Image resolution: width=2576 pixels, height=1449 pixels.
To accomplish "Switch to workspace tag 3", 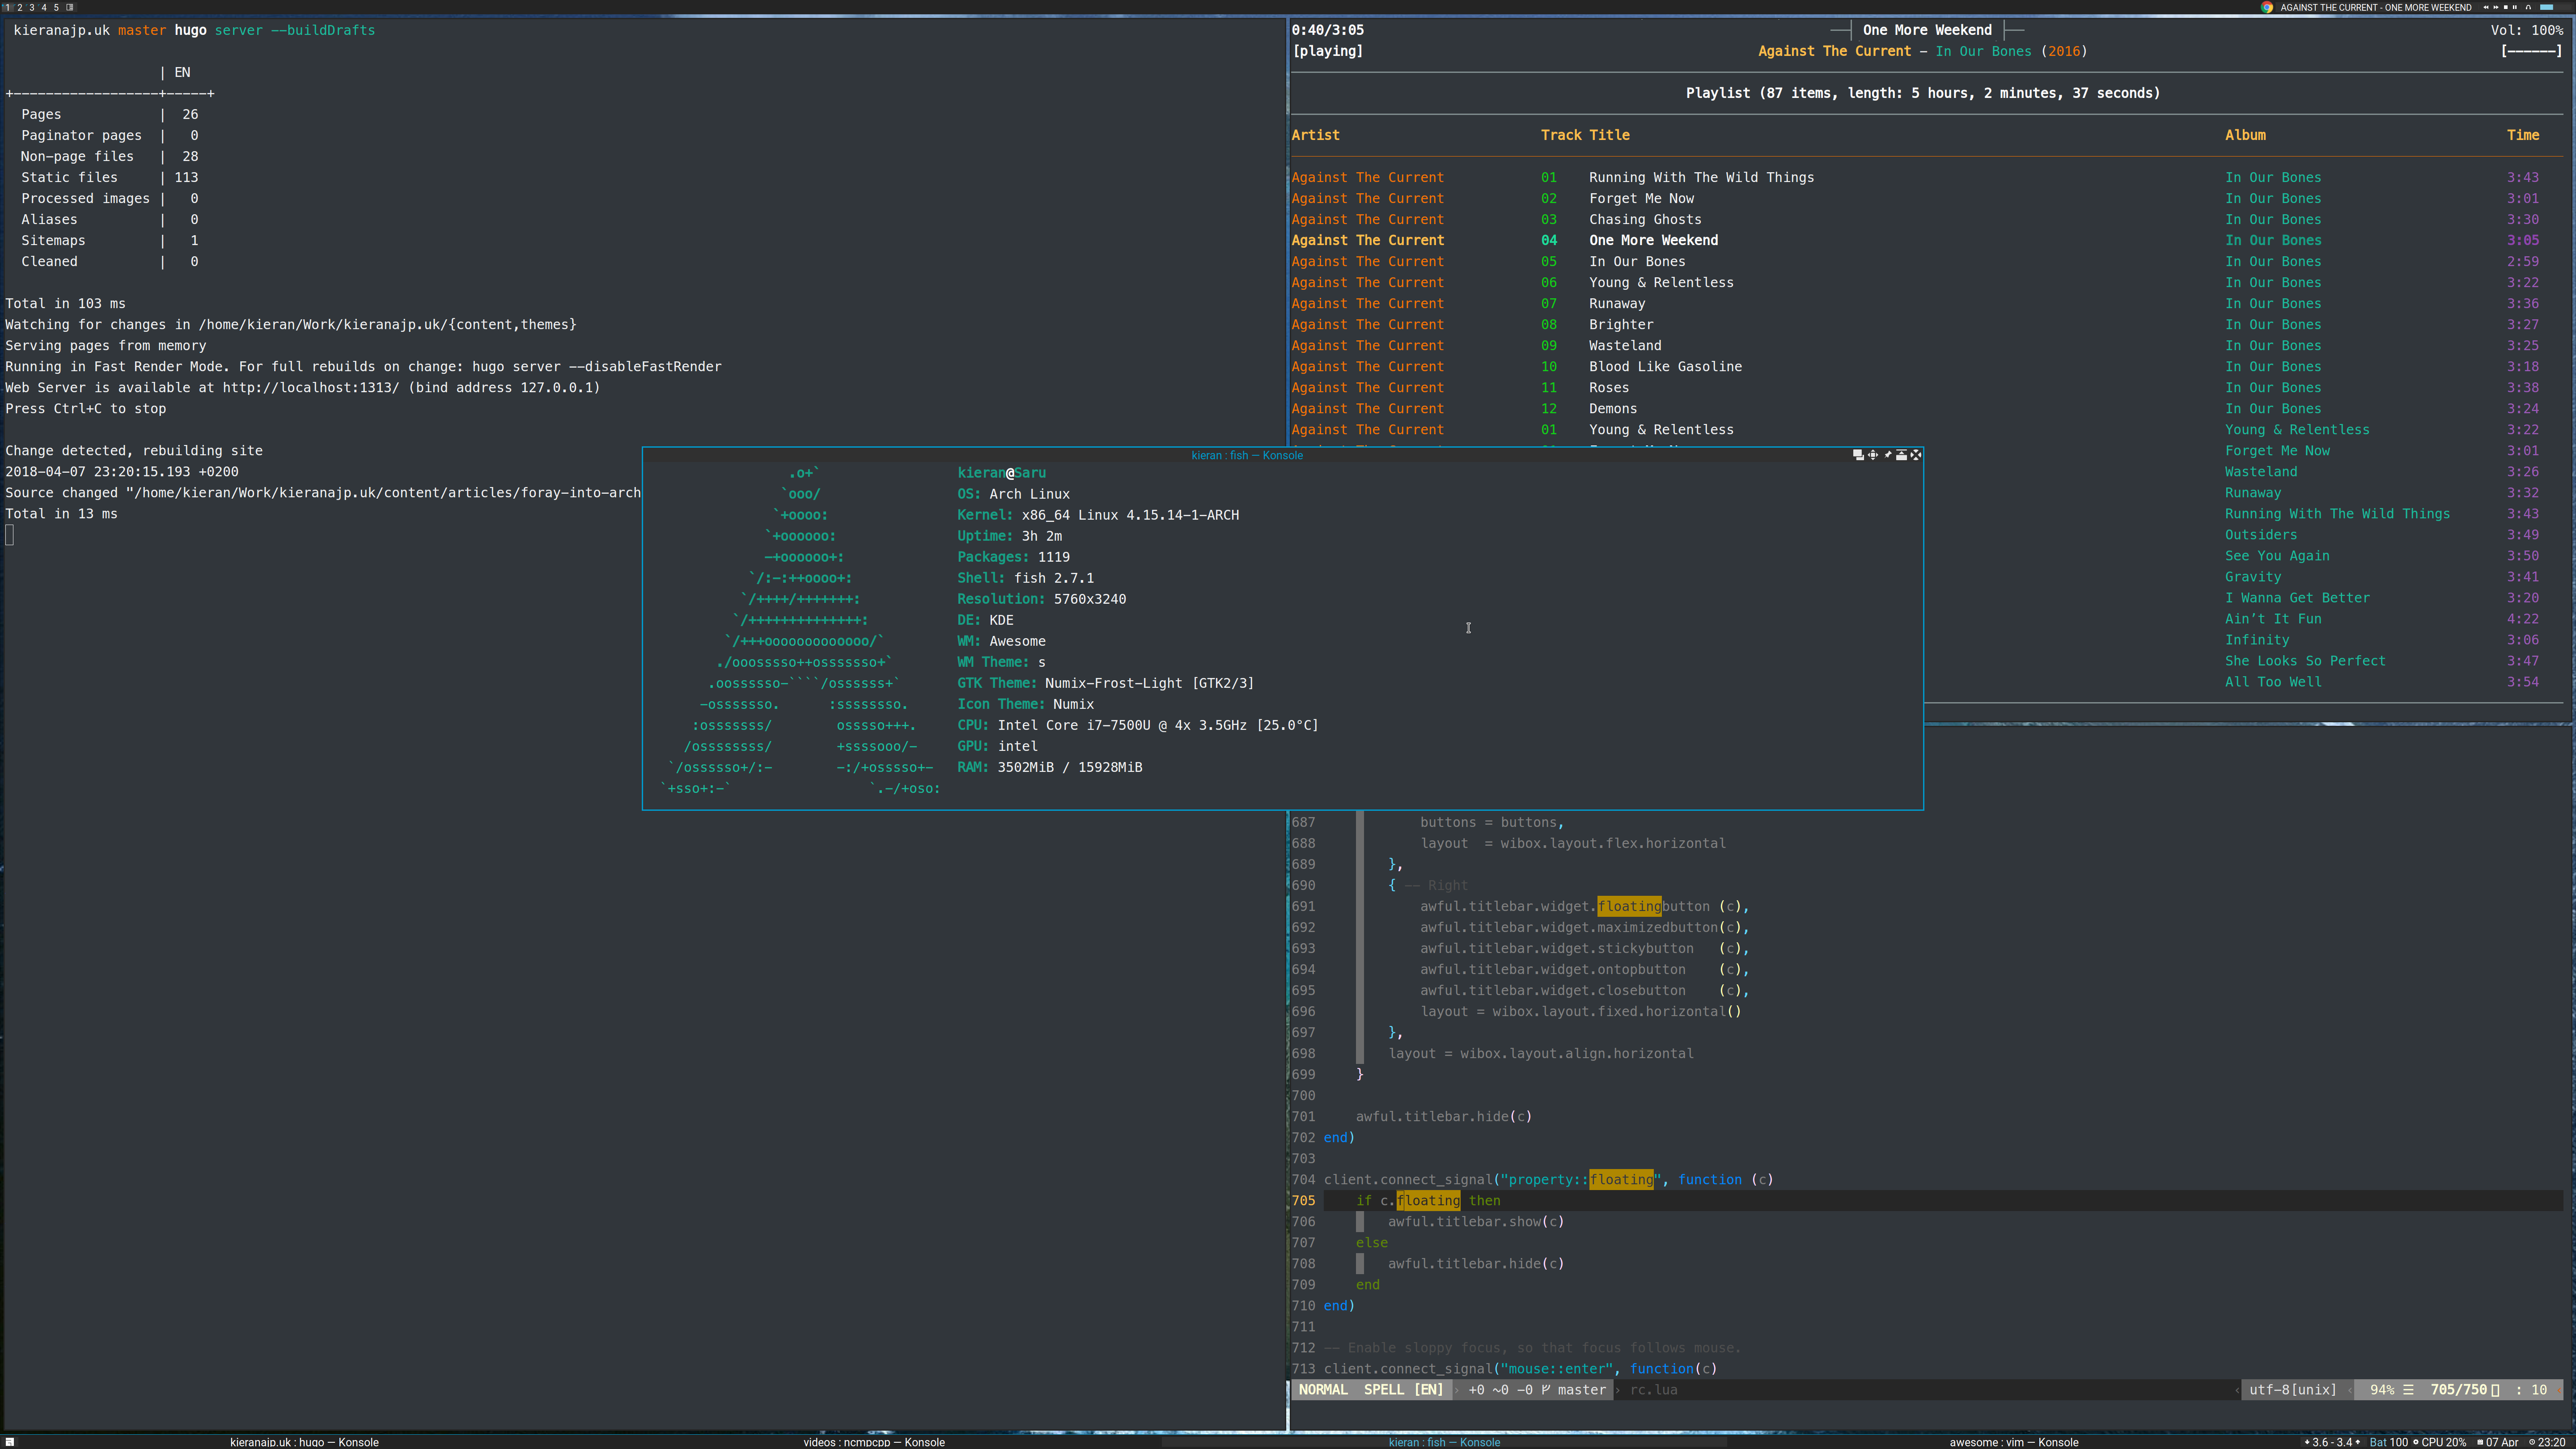I will (x=32, y=7).
